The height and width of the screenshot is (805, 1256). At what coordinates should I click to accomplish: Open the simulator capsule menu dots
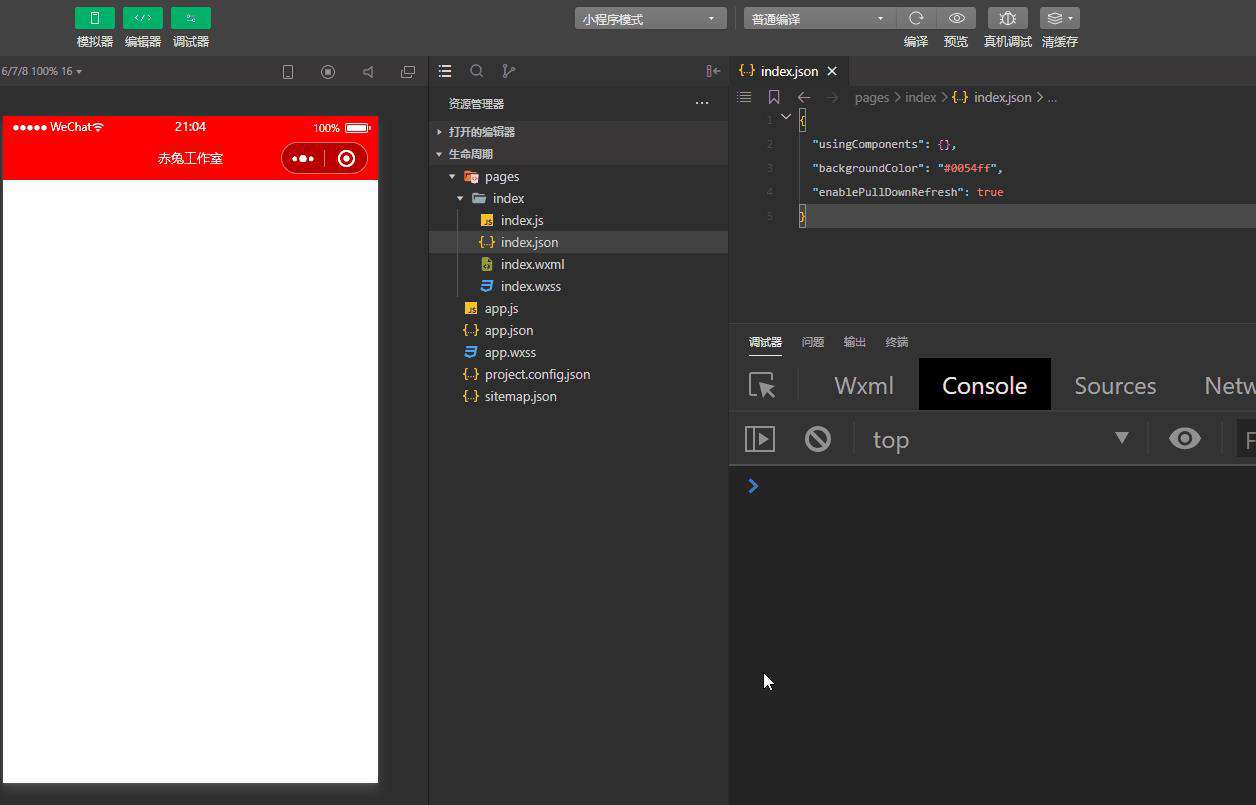click(x=303, y=158)
